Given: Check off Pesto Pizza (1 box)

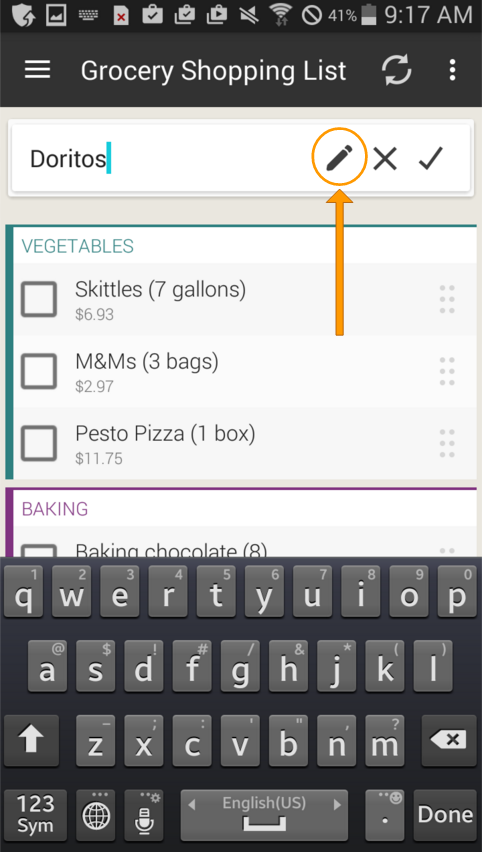Looking at the screenshot, I should (x=39, y=443).
